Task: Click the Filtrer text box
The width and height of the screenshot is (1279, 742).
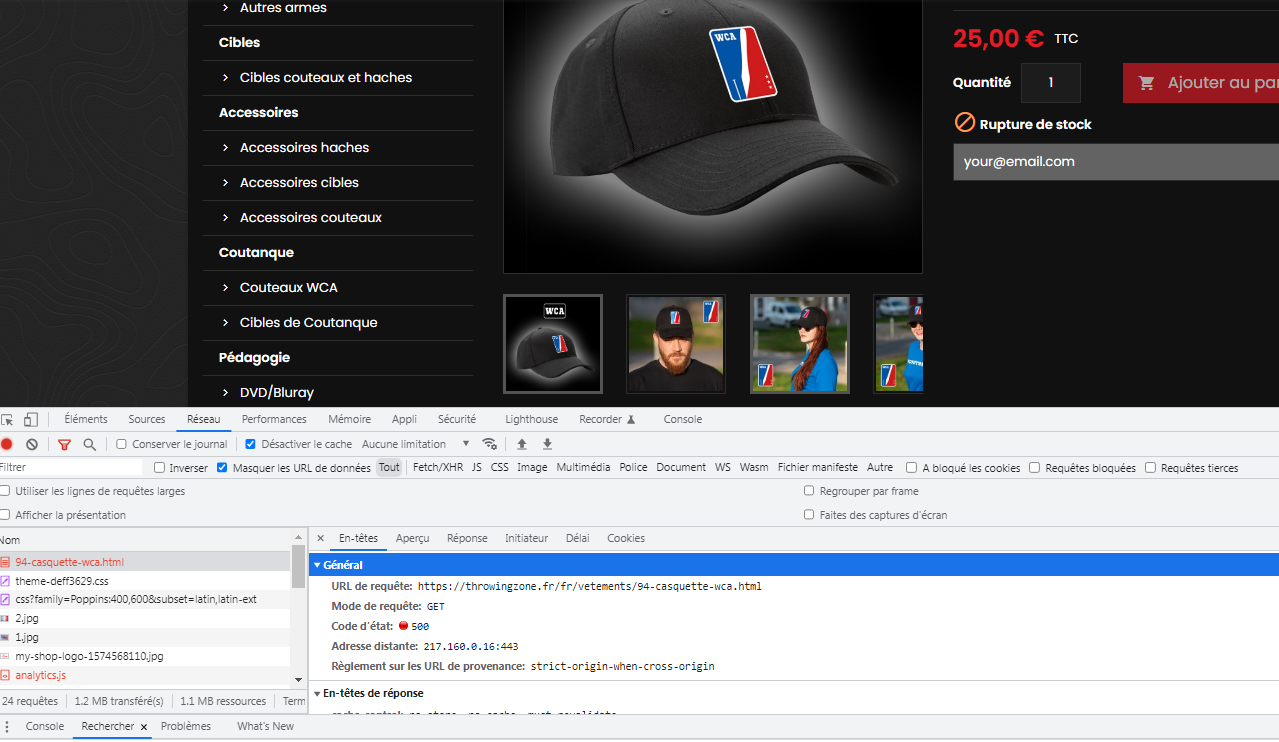Action: pos(71,468)
